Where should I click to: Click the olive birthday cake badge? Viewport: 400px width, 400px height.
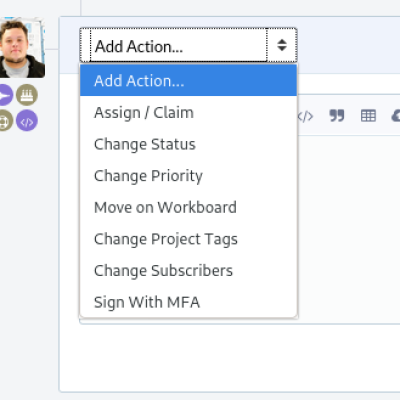(x=27, y=95)
